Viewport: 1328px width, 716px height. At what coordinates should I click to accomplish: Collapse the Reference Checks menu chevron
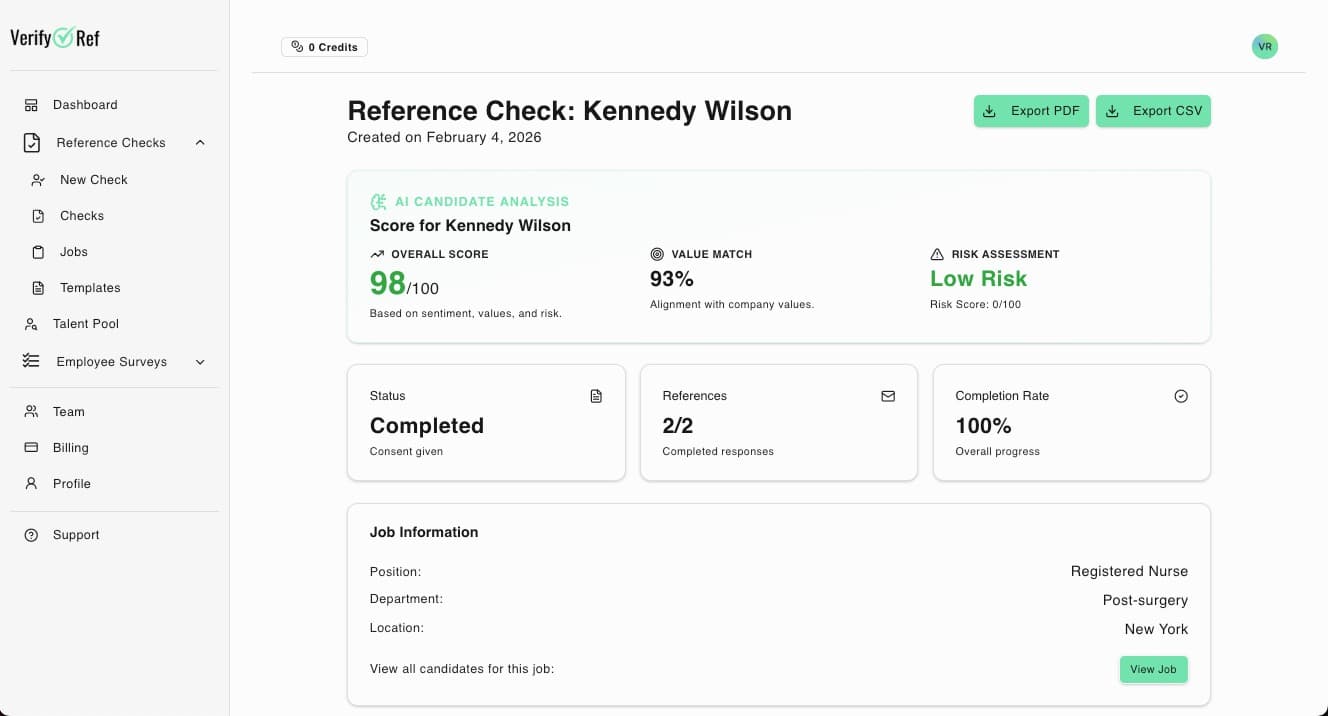200,143
